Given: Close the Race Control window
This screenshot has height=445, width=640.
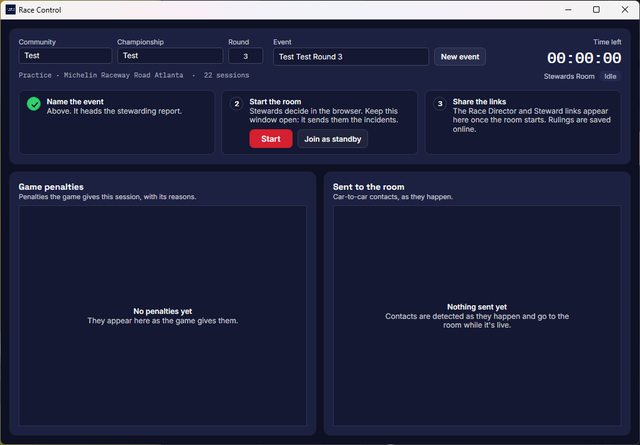Looking at the screenshot, I should 625,9.
